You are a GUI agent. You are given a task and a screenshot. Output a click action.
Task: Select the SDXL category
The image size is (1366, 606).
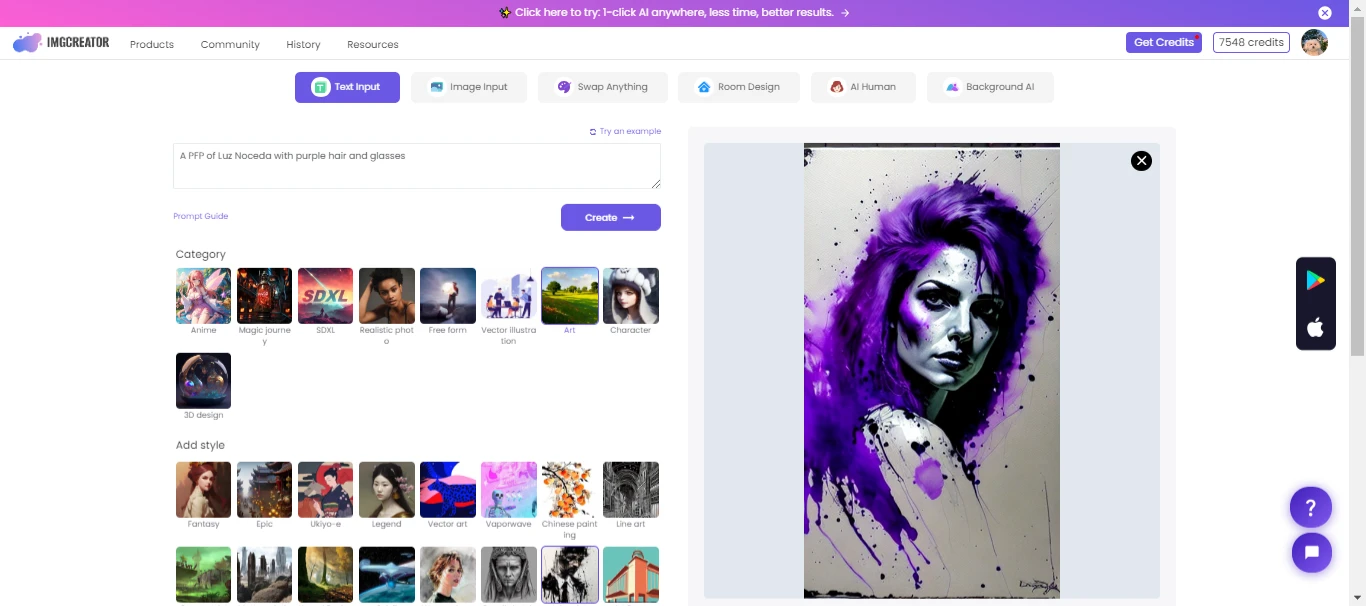coord(325,296)
